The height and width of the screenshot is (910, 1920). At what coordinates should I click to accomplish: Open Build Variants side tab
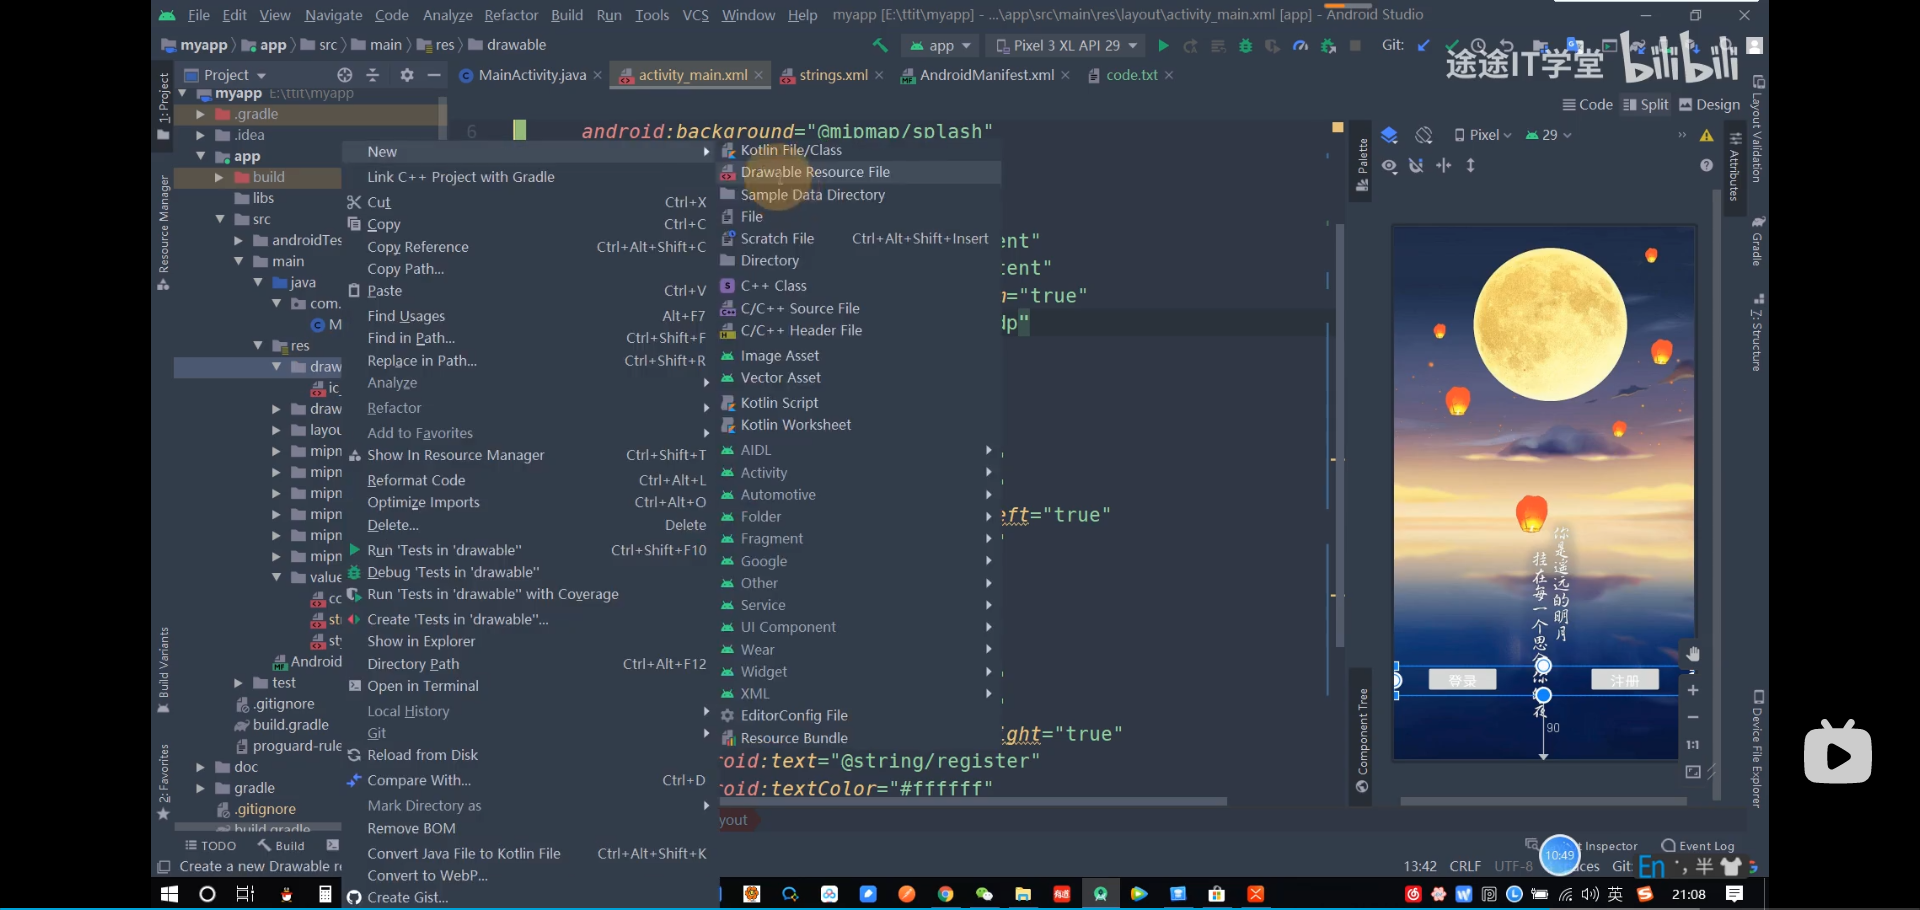click(x=163, y=670)
